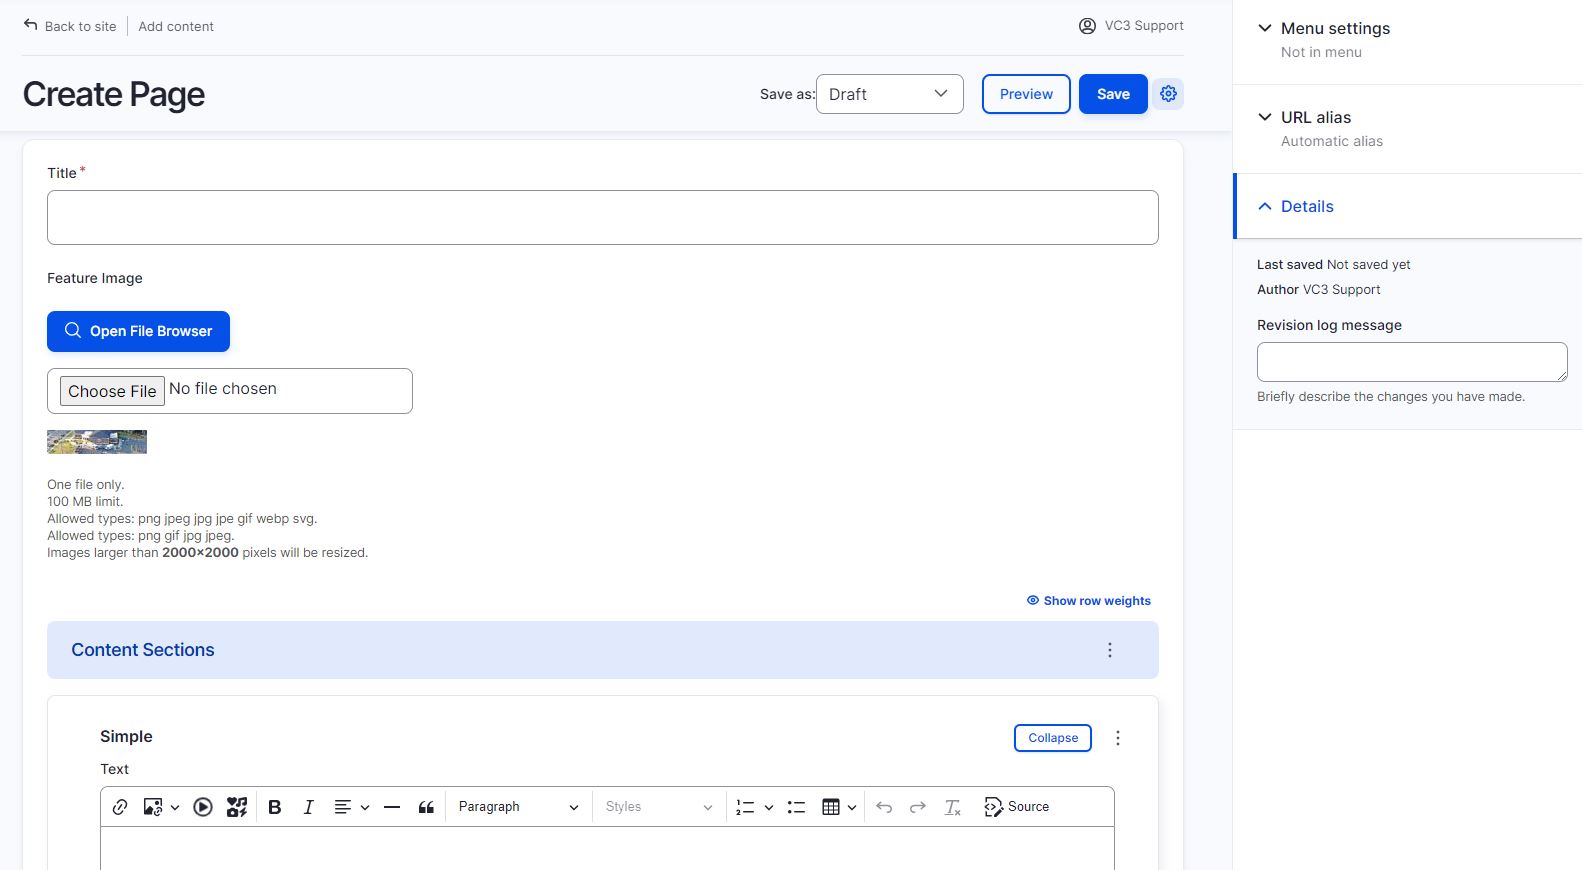Click the 'Not in menu' text
This screenshot has width=1582, height=870.
click(1321, 52)
